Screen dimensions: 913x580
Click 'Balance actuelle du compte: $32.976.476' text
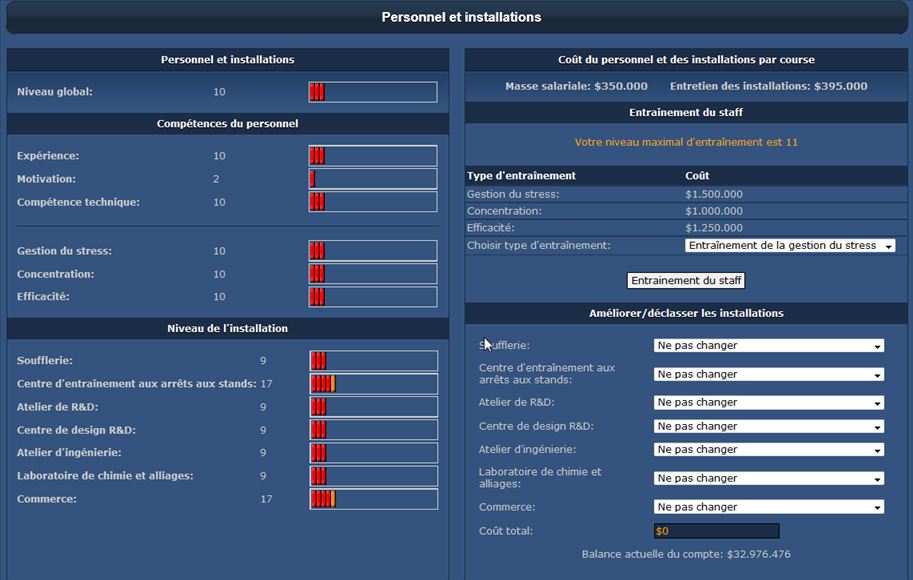tap(686, 554)
